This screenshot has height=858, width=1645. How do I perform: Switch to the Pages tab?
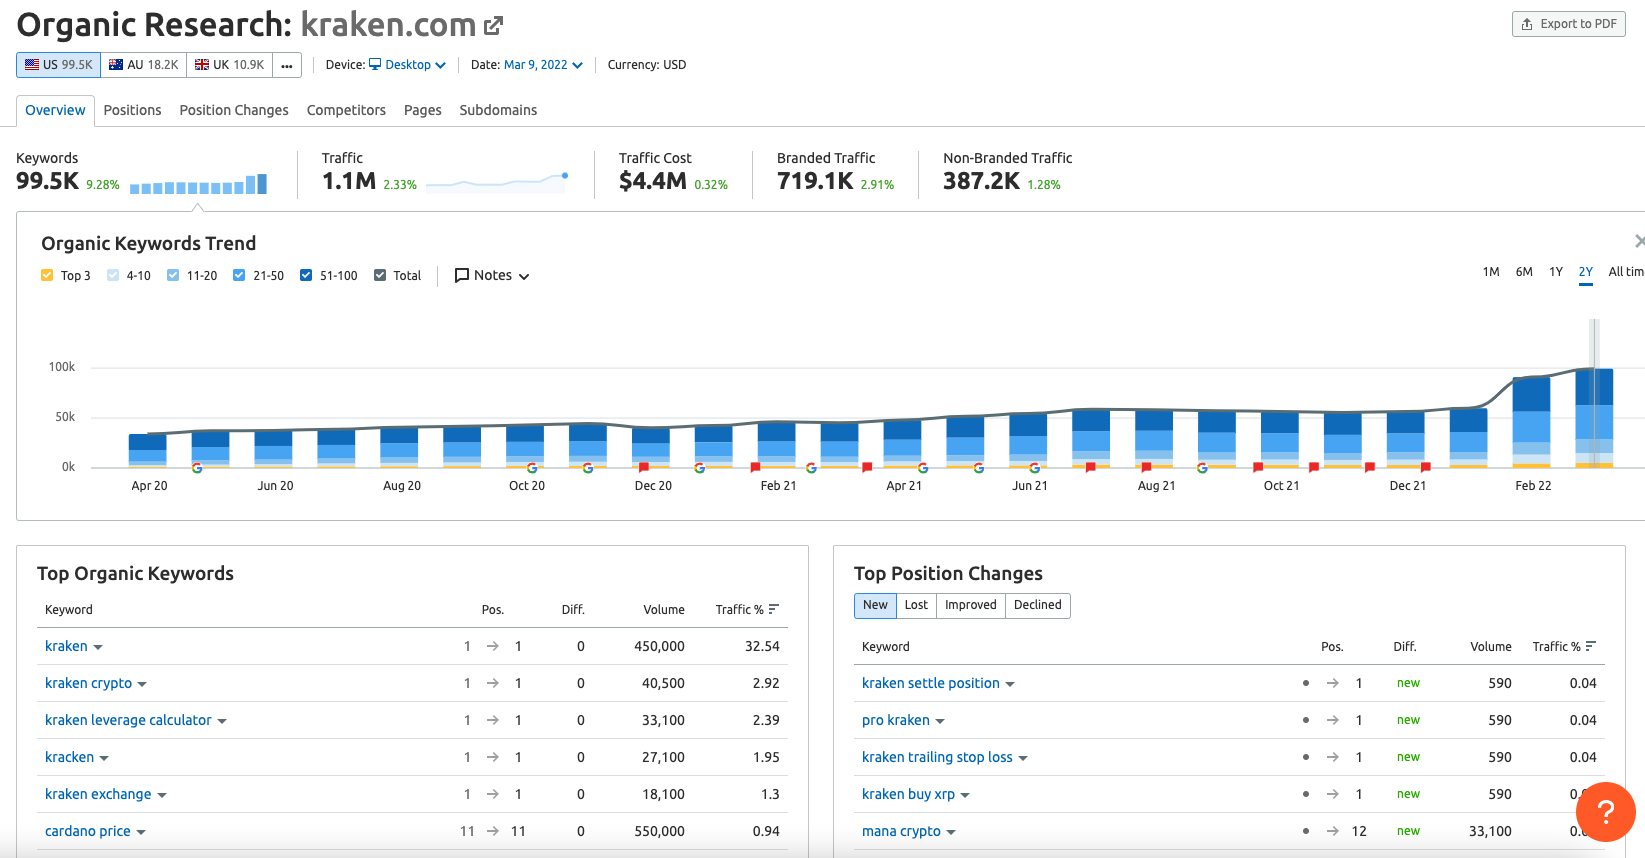coord(422,110)
